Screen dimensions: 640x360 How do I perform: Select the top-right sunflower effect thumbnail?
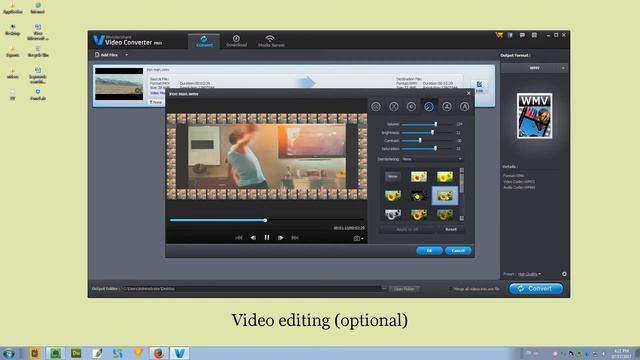[445, 176]
